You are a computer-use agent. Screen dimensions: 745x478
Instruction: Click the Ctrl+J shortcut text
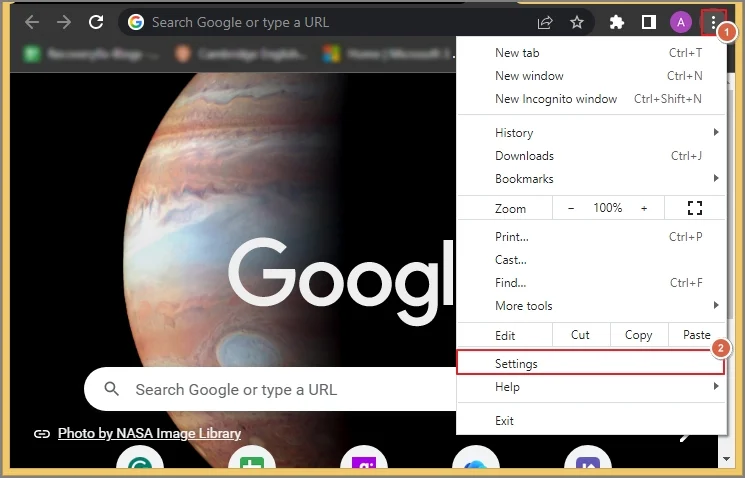[686, 155]
